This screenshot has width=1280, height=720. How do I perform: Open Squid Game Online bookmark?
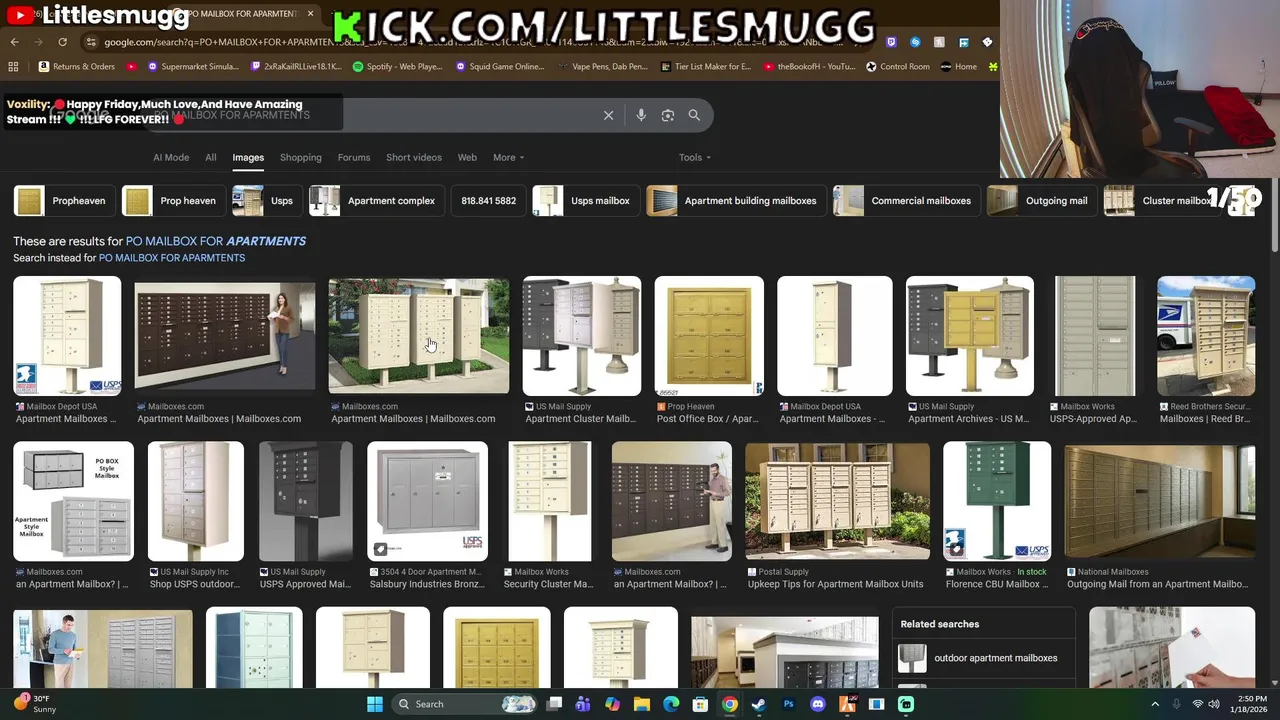pos(500,67)
